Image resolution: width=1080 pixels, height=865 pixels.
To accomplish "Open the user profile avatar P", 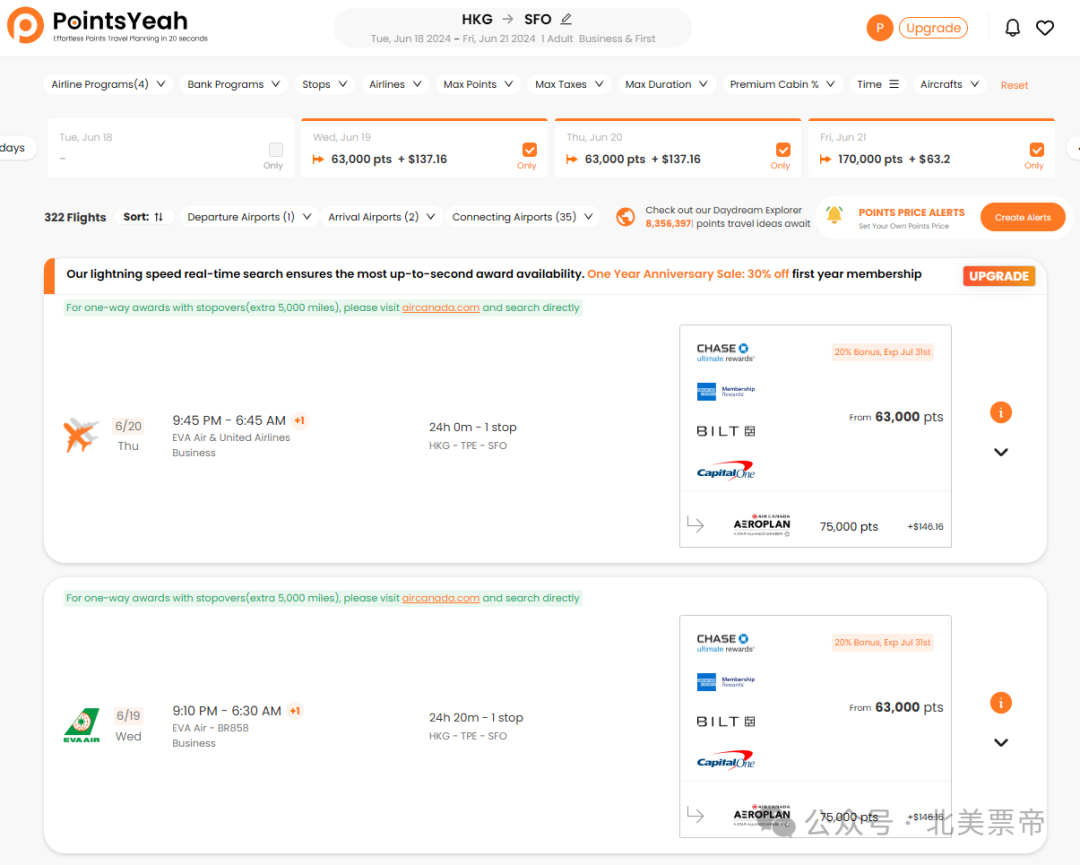I will pyautogui.click(x=880, y=28).
